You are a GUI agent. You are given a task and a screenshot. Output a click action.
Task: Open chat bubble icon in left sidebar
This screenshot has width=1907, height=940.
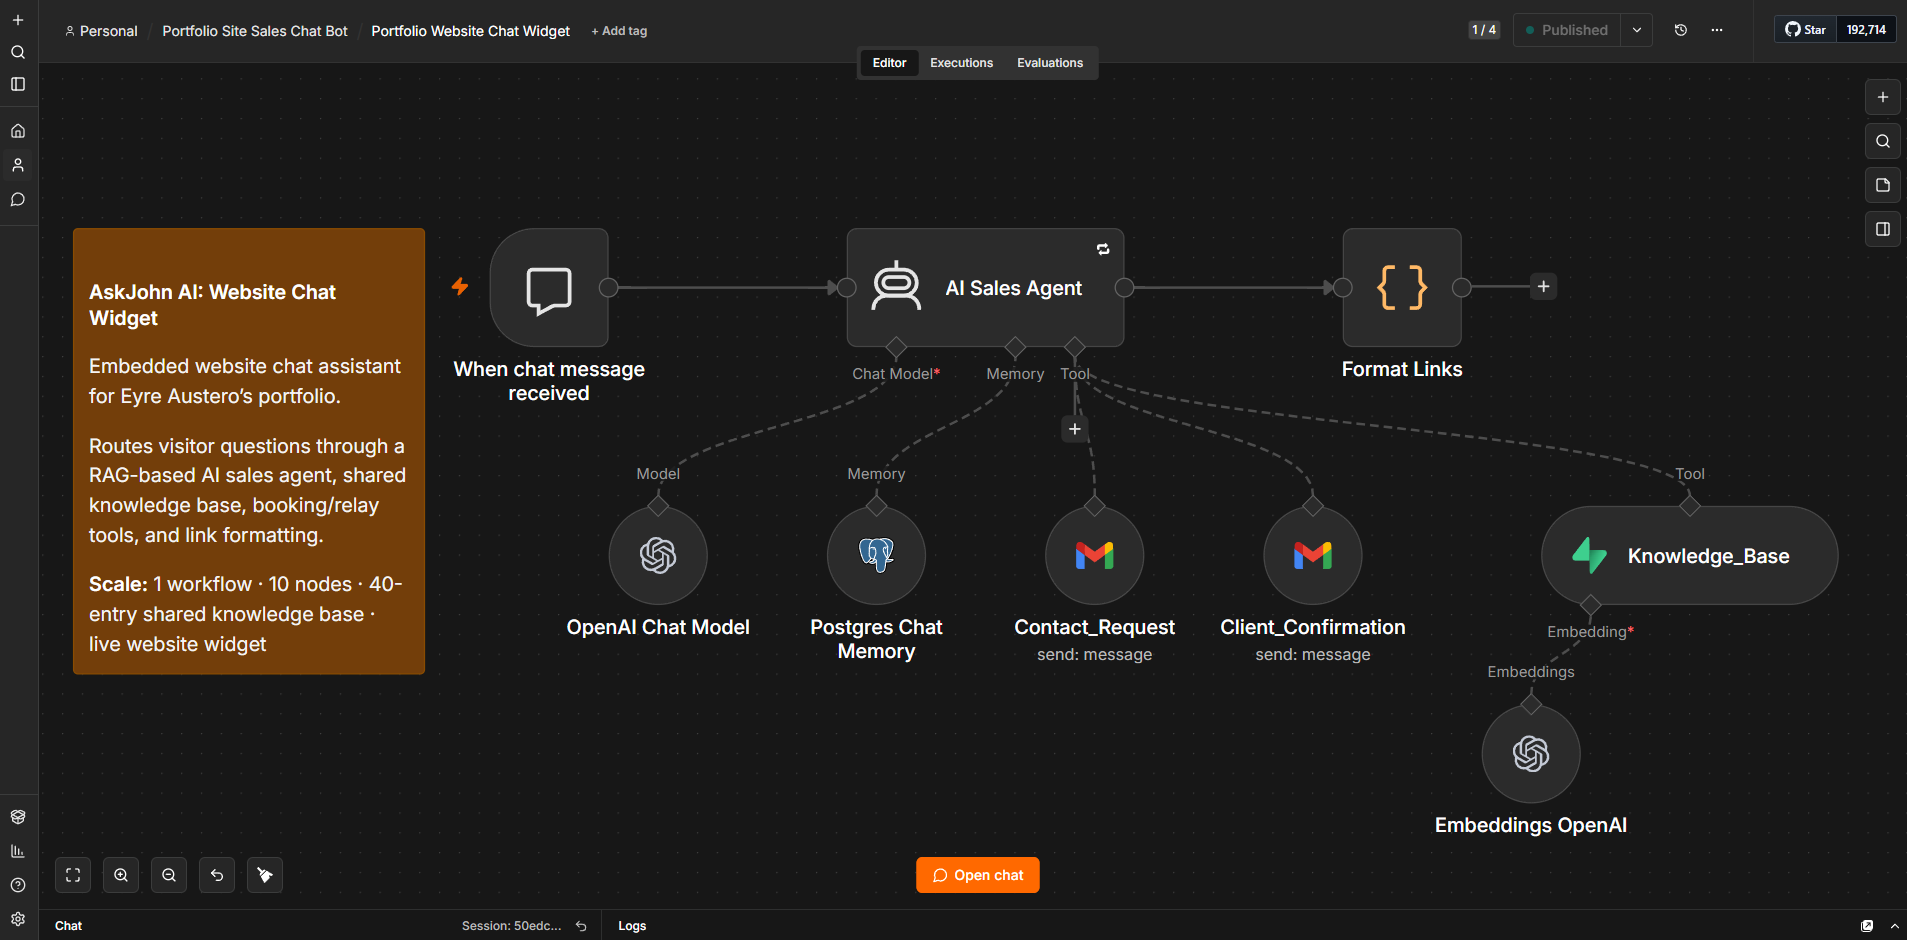18,199
